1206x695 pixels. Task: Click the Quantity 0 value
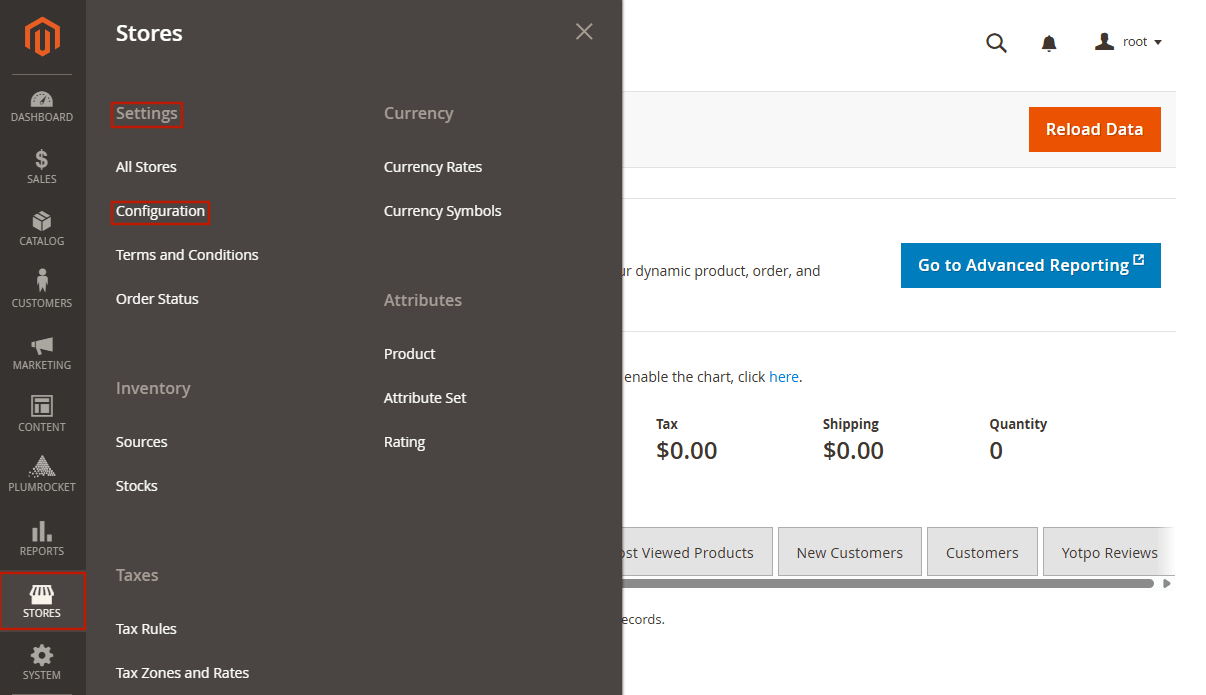(x=996, y=451)
